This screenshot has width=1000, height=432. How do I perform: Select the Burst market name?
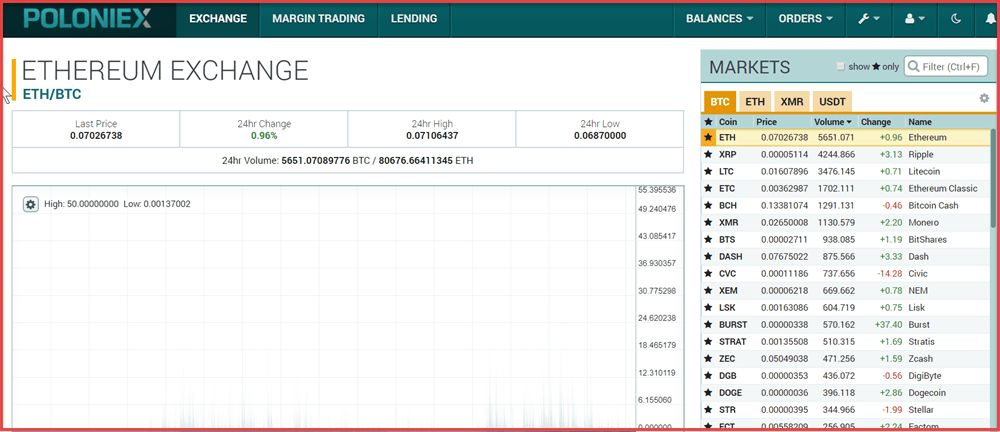pos(919,324)
